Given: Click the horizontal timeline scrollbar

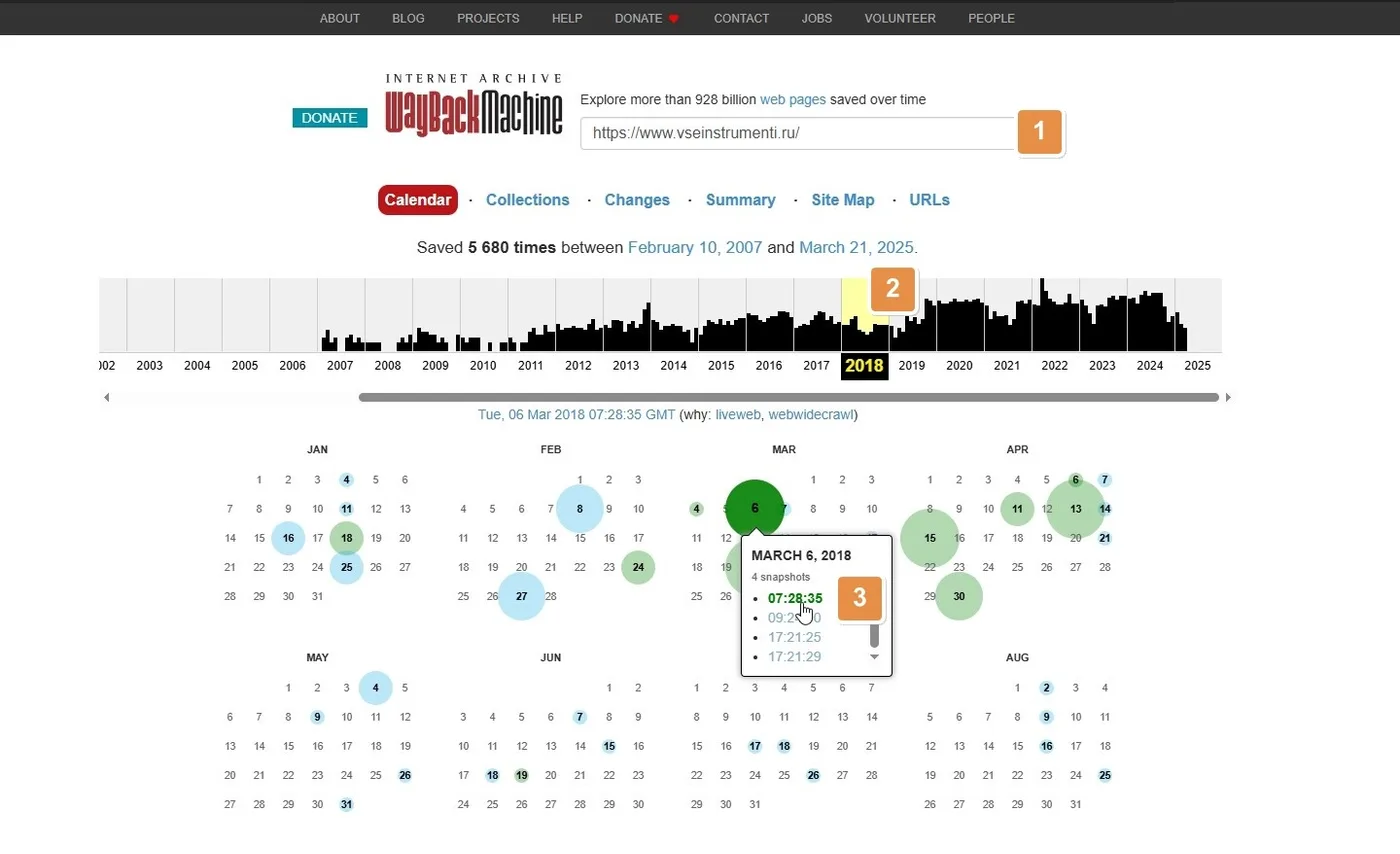Looking at the screenshot, I should point(789,398).
